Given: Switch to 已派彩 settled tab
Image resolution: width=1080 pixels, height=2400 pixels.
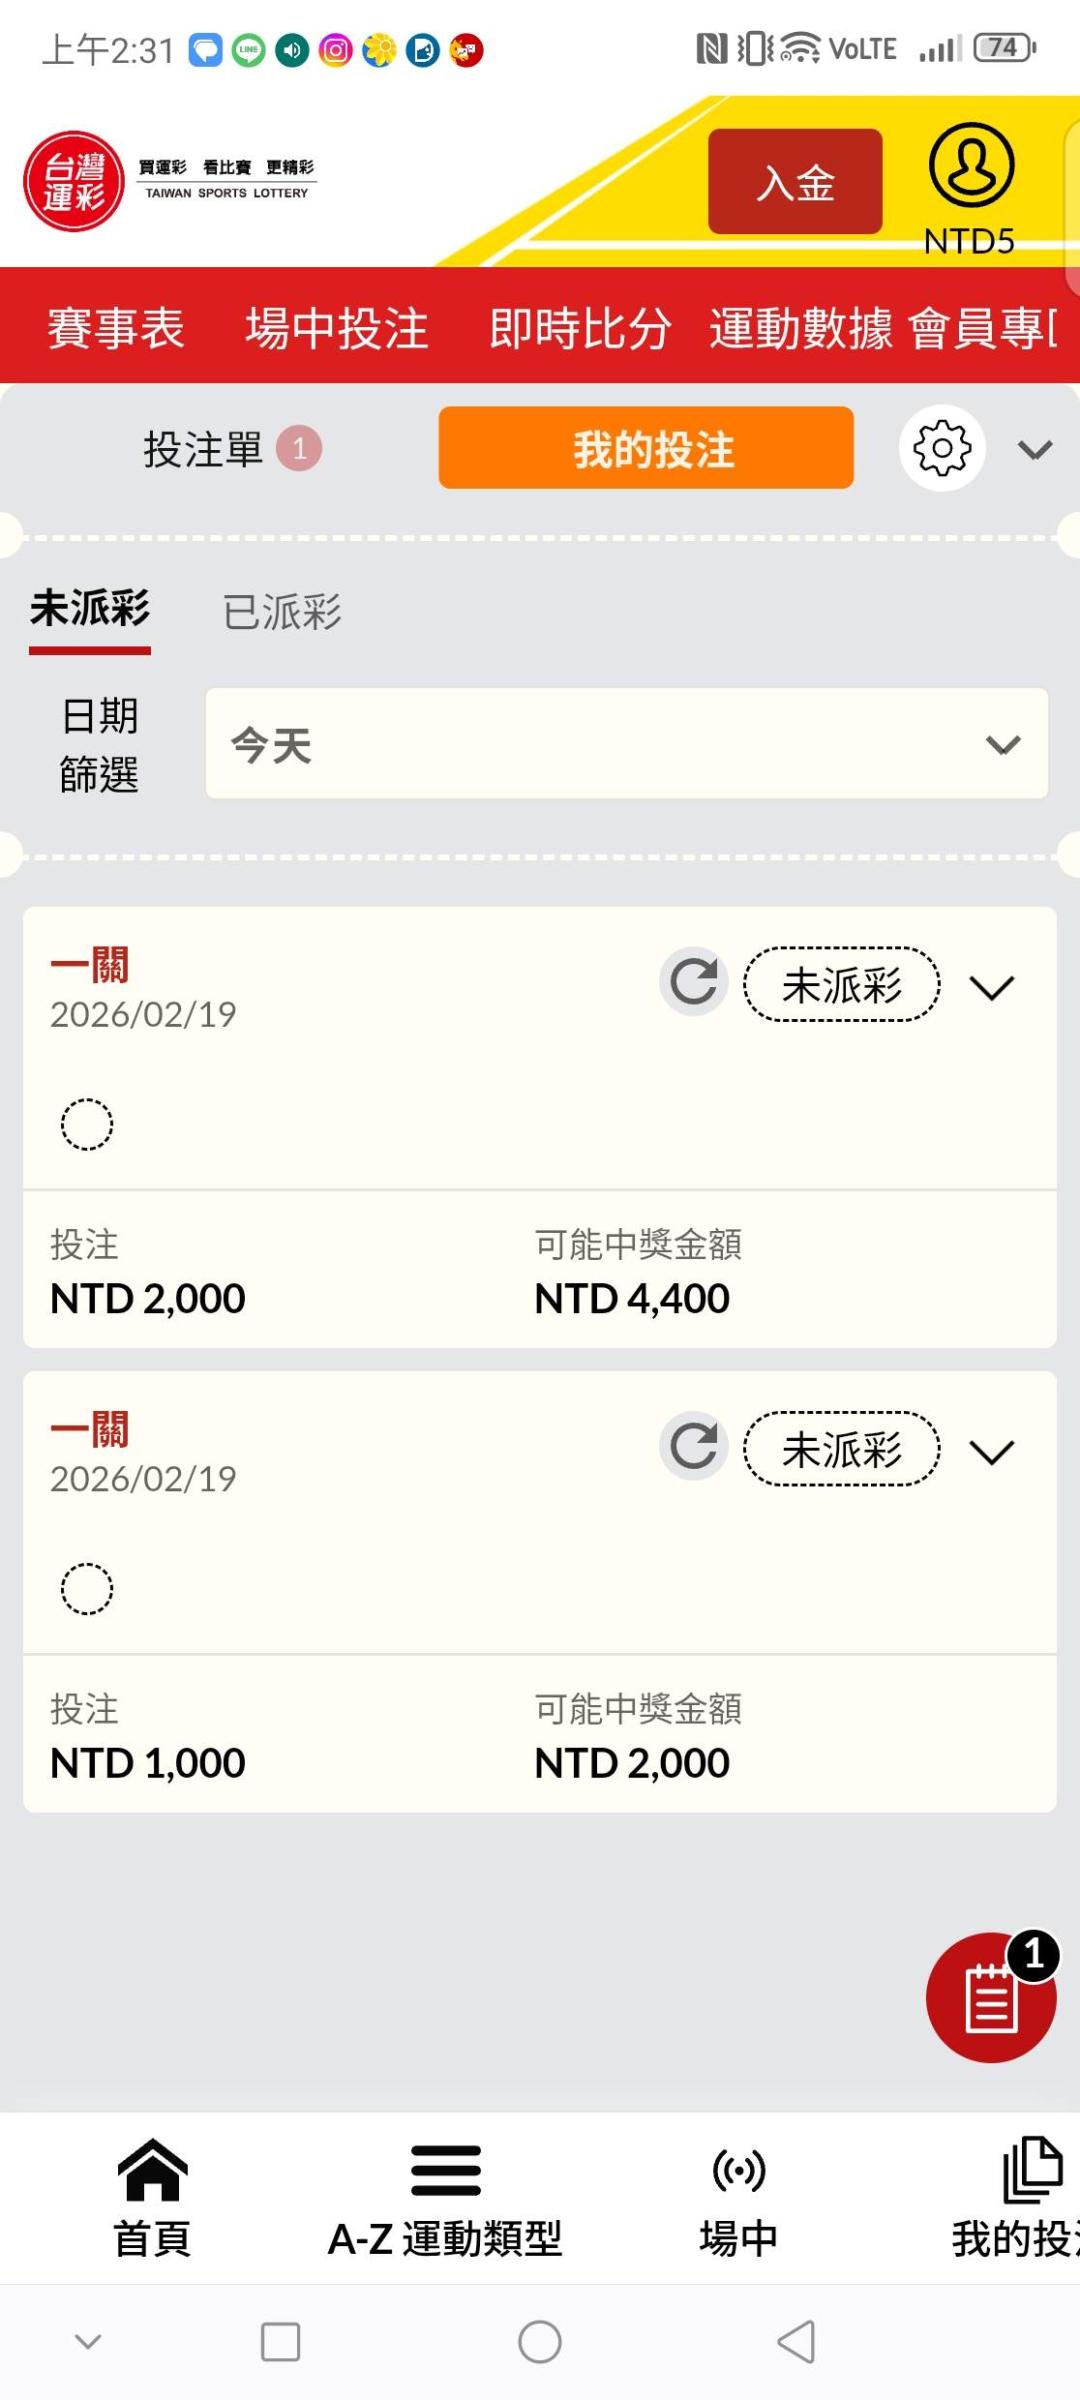Looking at the screenshot, I should [282, 612].
